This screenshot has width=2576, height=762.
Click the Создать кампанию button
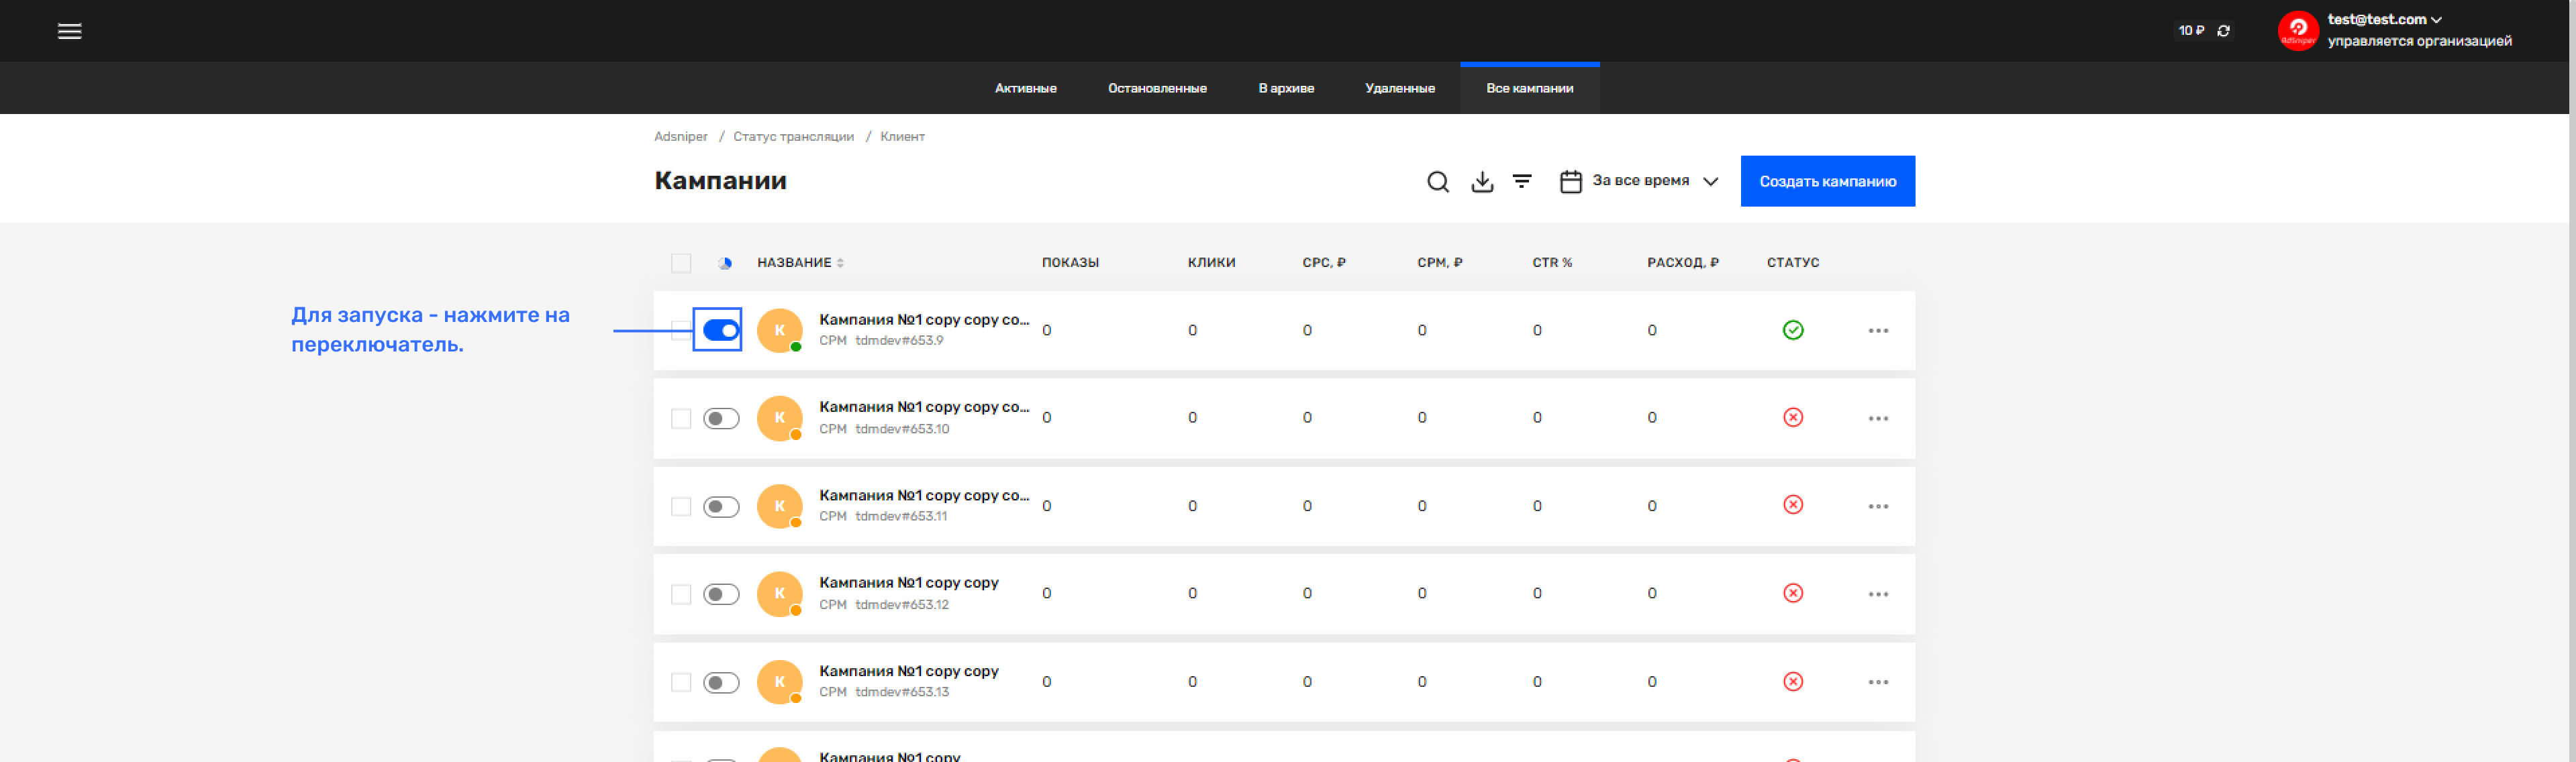tap(1827, 181)
